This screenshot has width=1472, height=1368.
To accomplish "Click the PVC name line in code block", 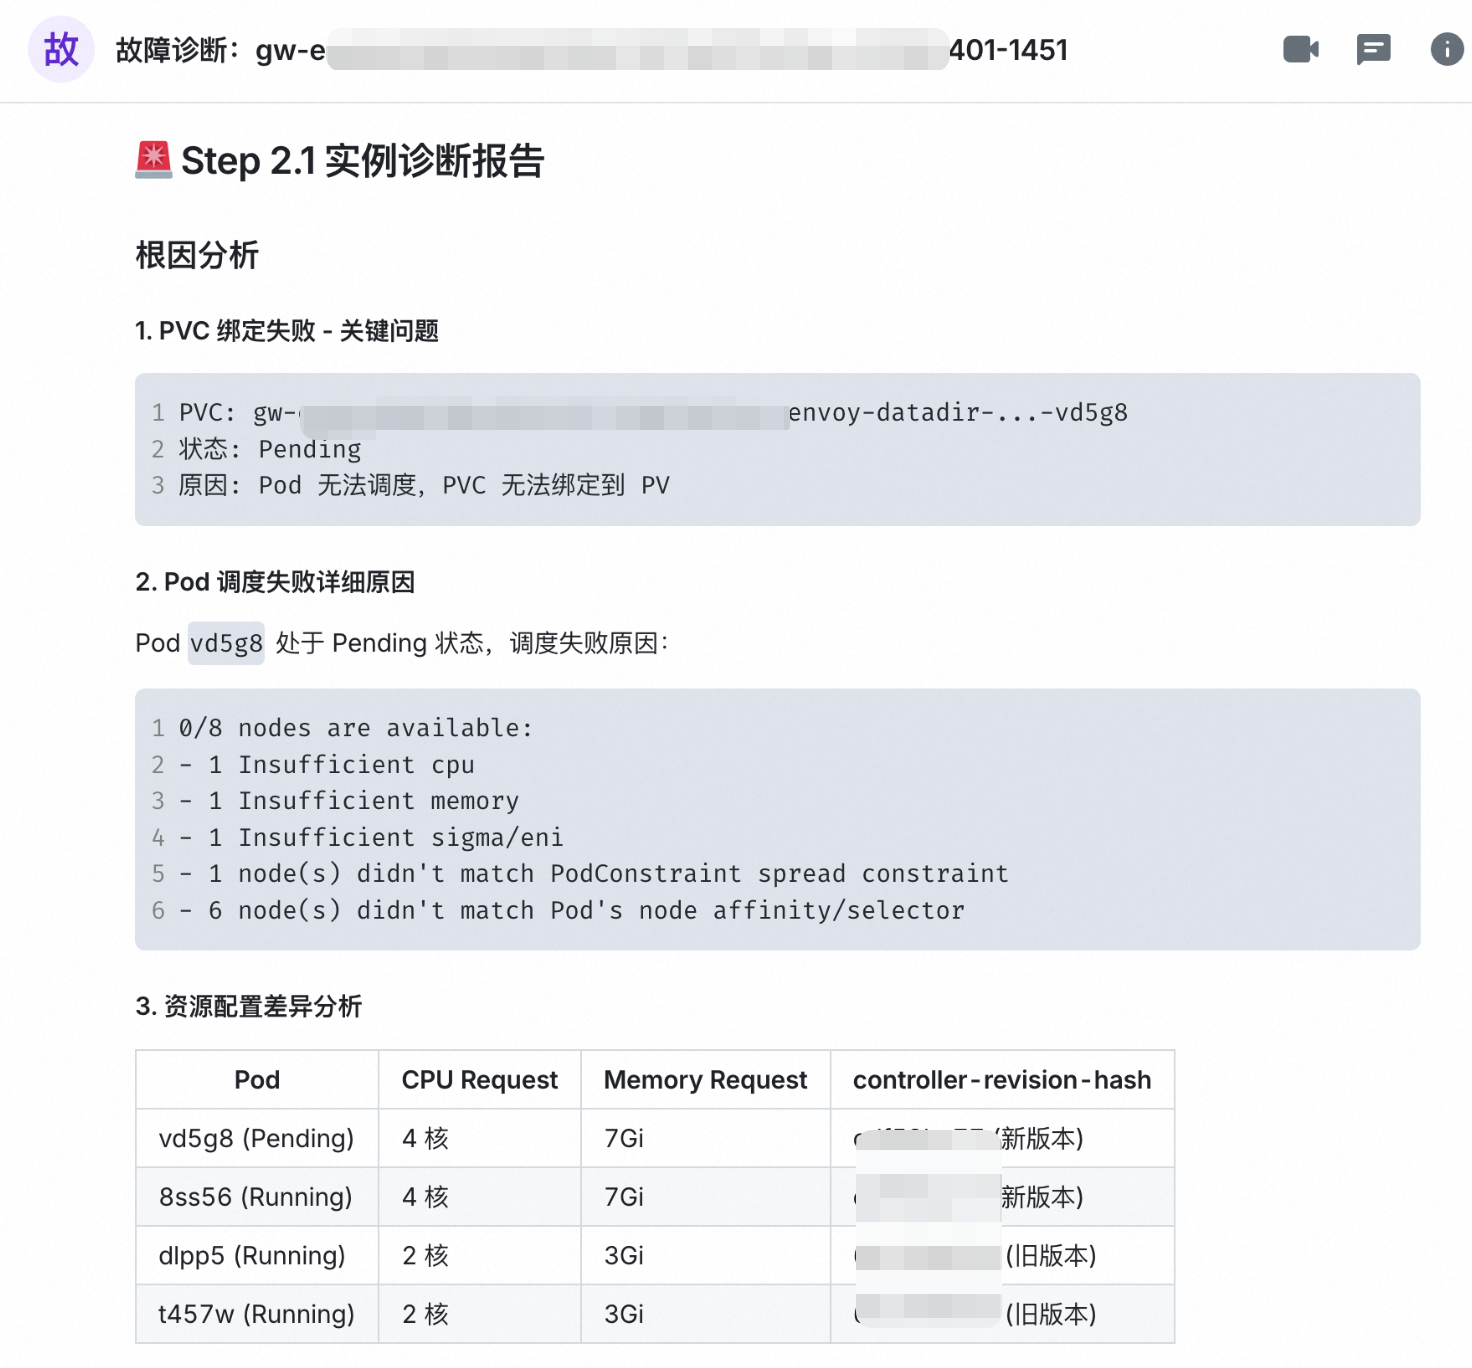I will (653, 413).
